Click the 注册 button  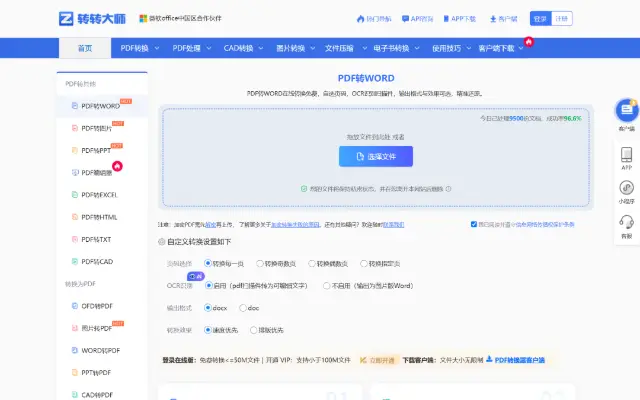point(562,19)
